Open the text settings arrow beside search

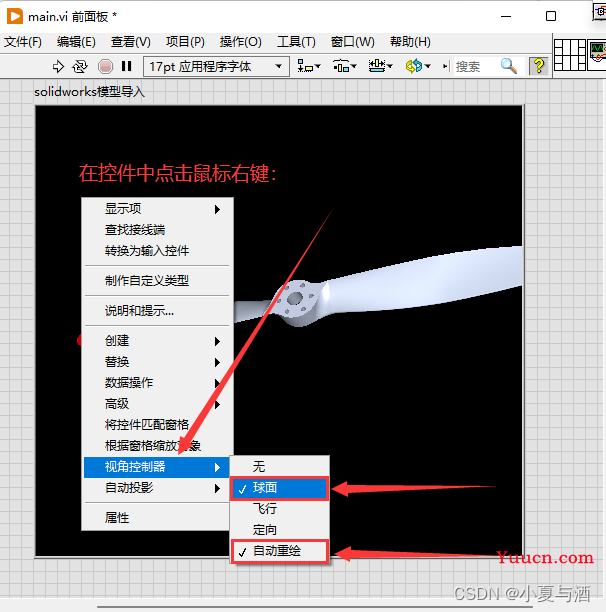[445, 66]
